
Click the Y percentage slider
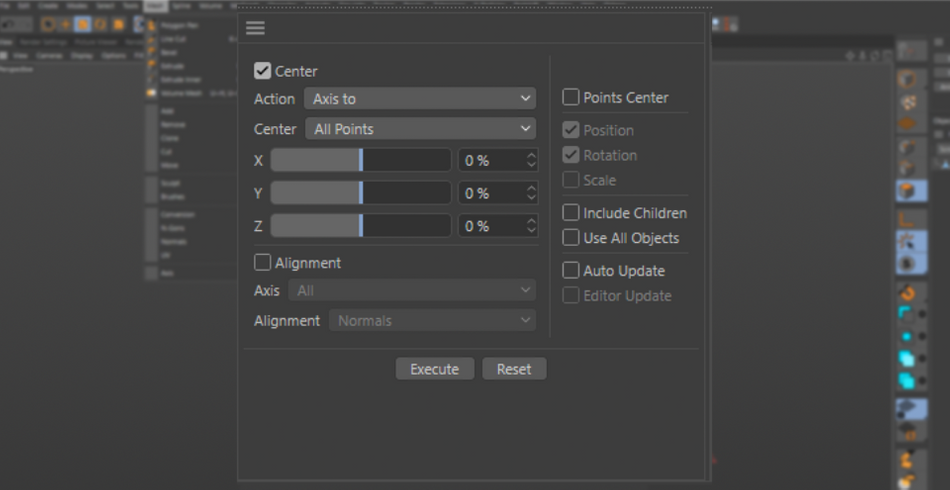coord(360,193)
